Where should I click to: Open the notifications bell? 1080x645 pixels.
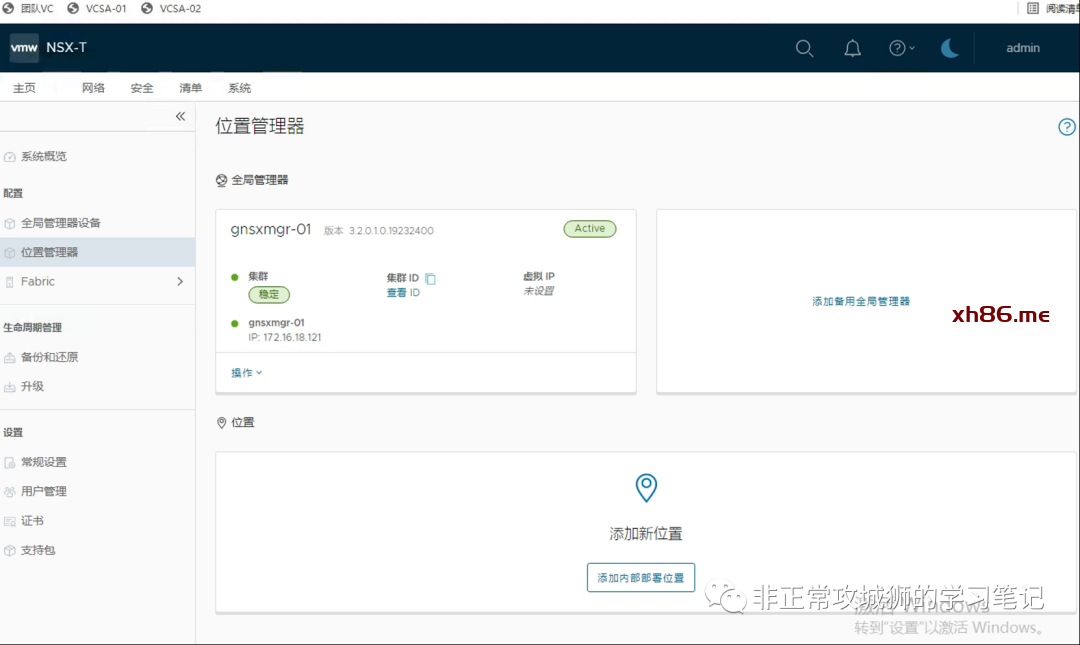[x=852, y=48]
